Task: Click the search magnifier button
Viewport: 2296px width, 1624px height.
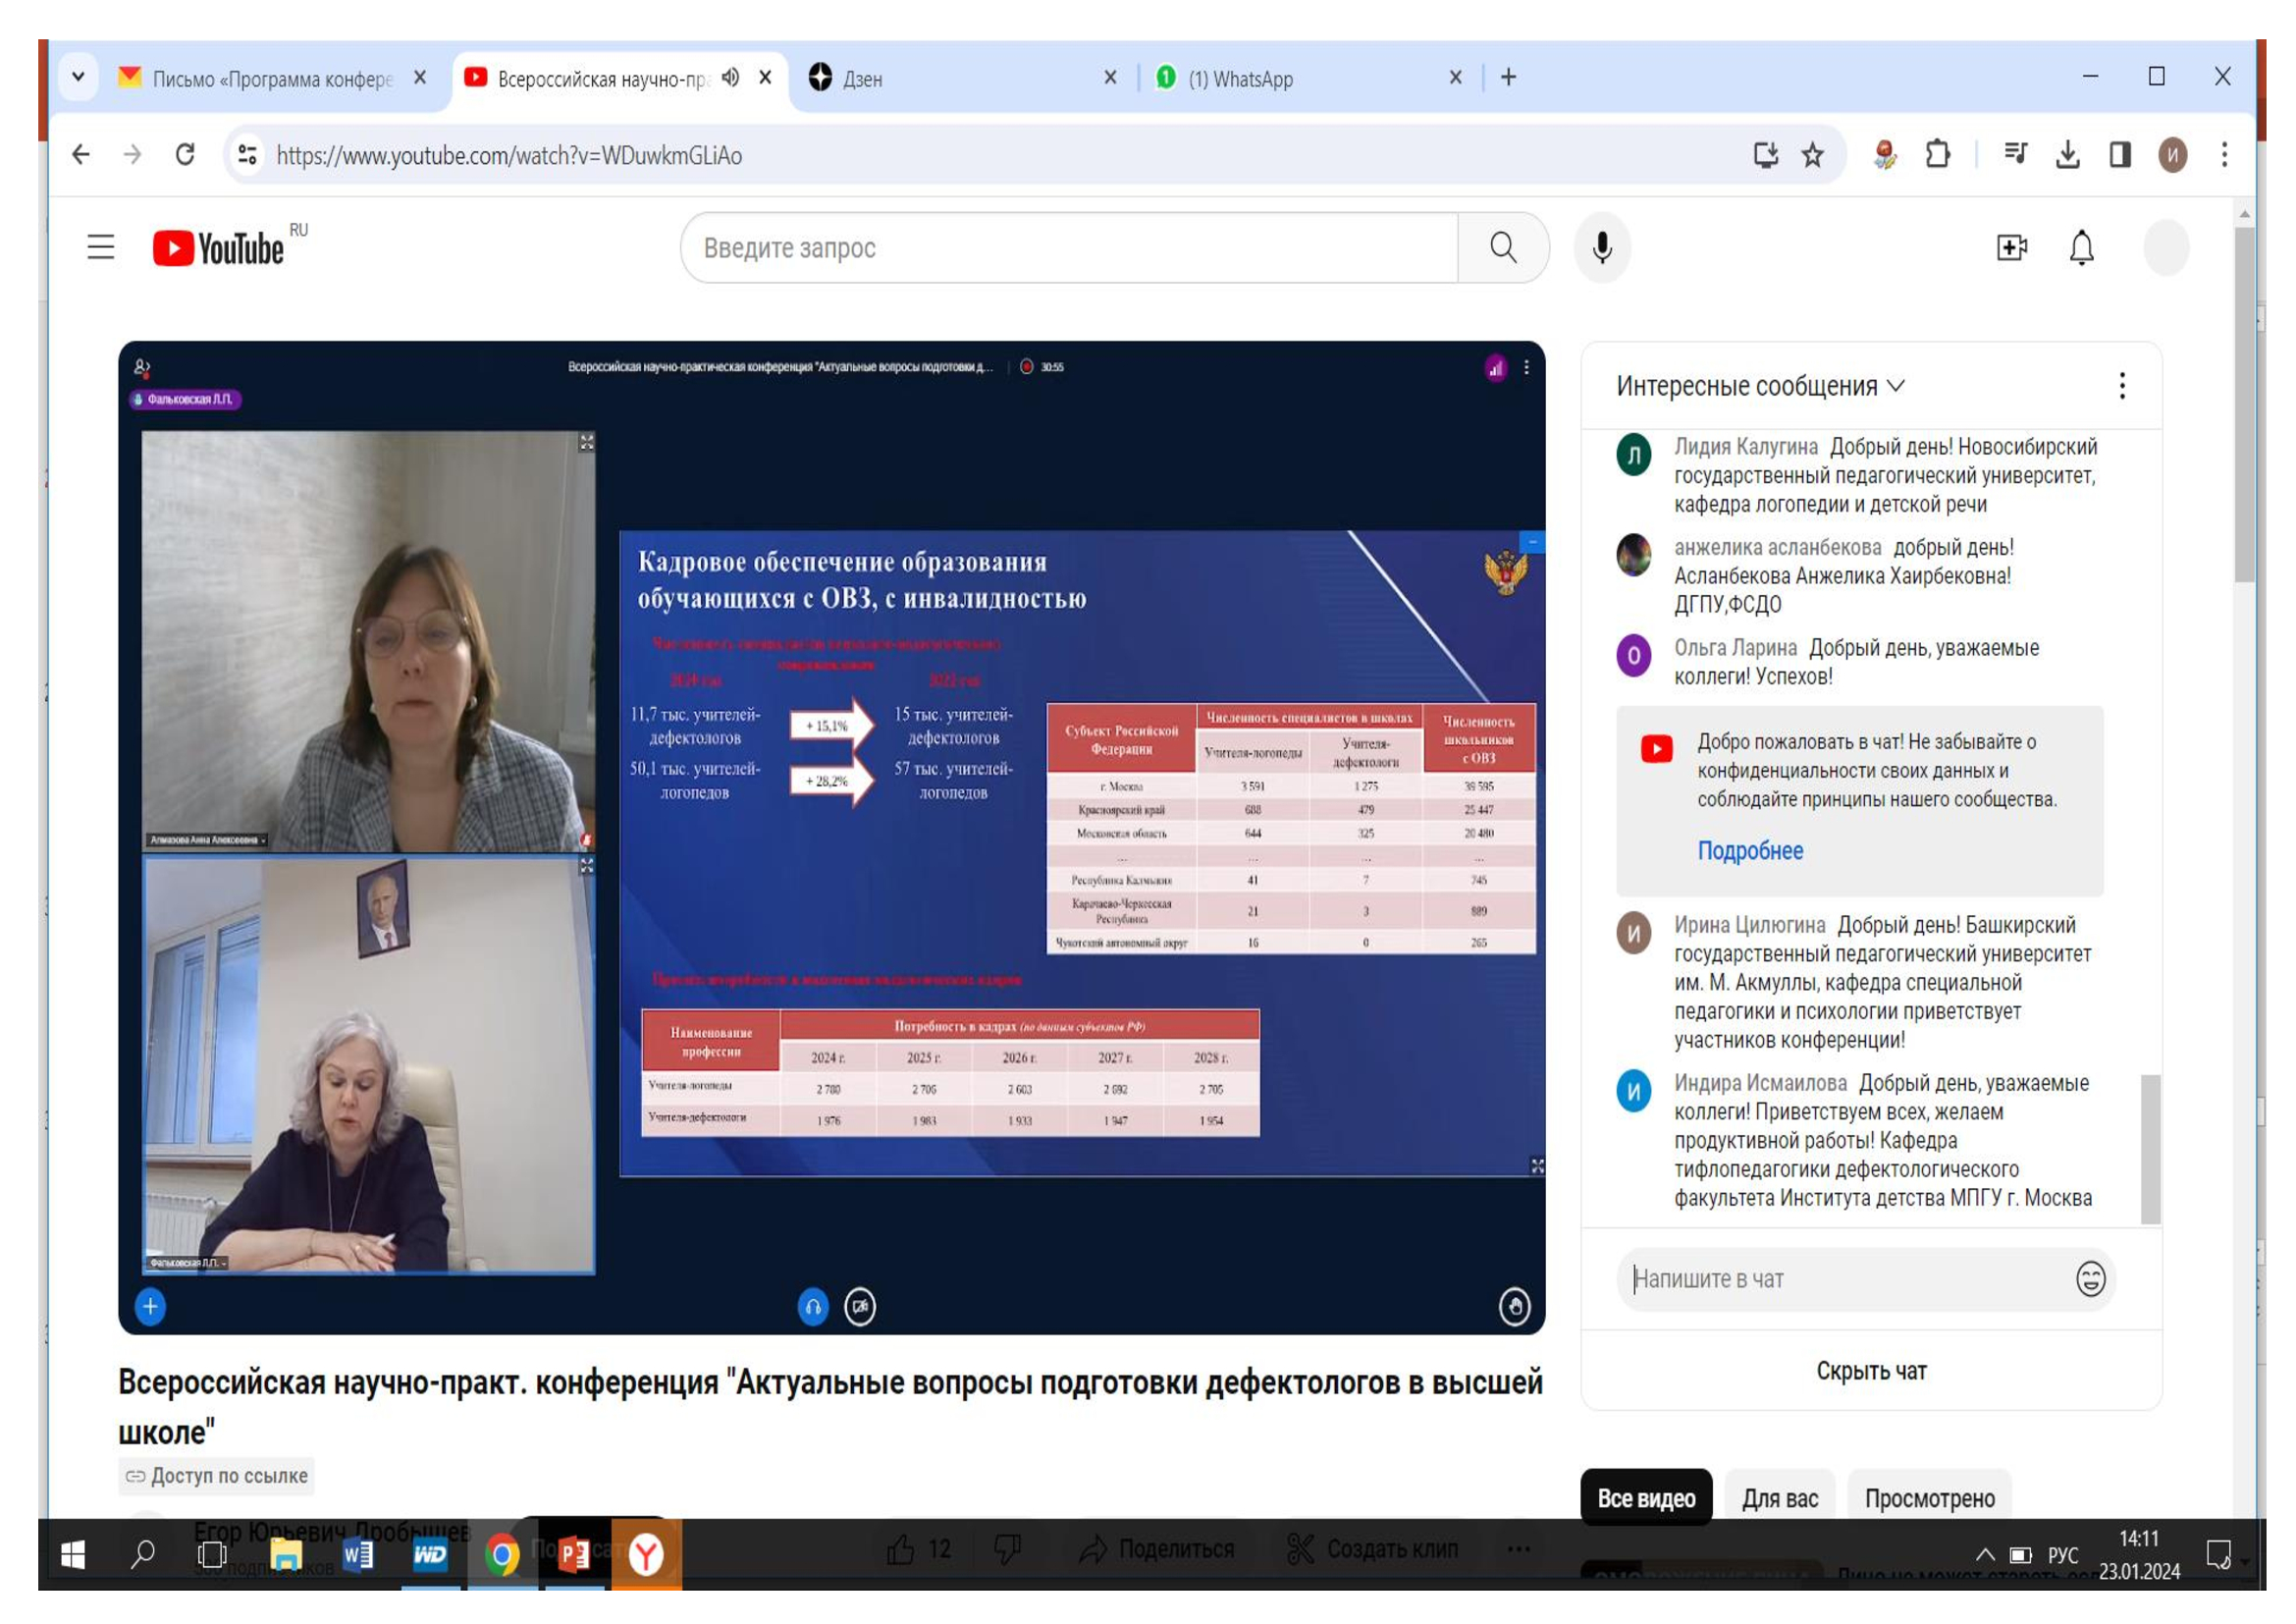Action: tap(1502, 247)
